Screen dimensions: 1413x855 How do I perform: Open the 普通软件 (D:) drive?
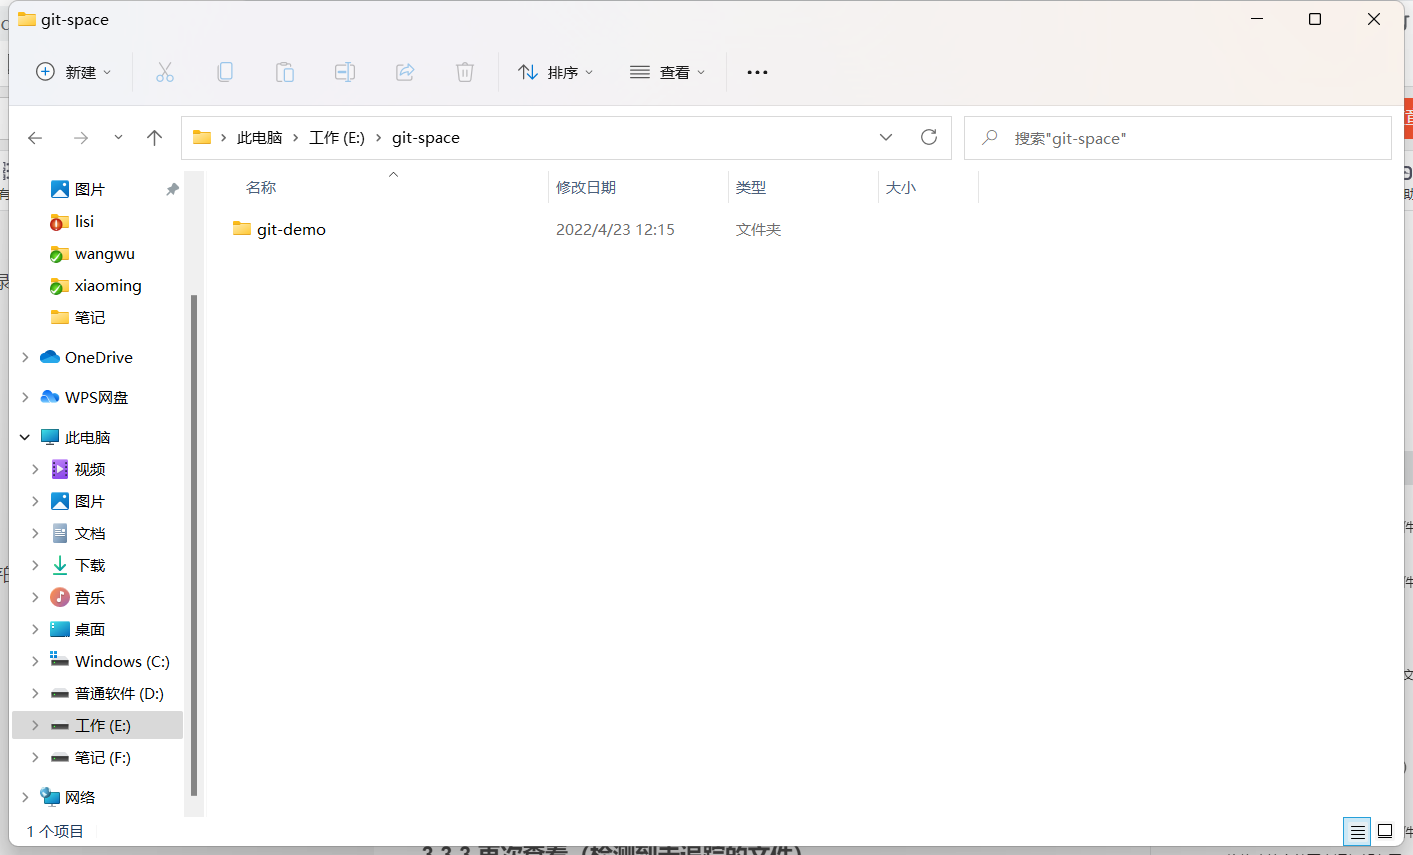point(119,693)
